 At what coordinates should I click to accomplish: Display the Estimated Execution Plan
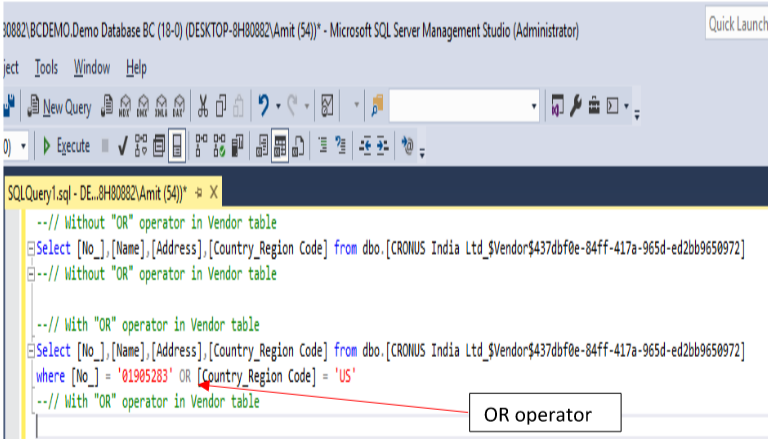point(141,146)
